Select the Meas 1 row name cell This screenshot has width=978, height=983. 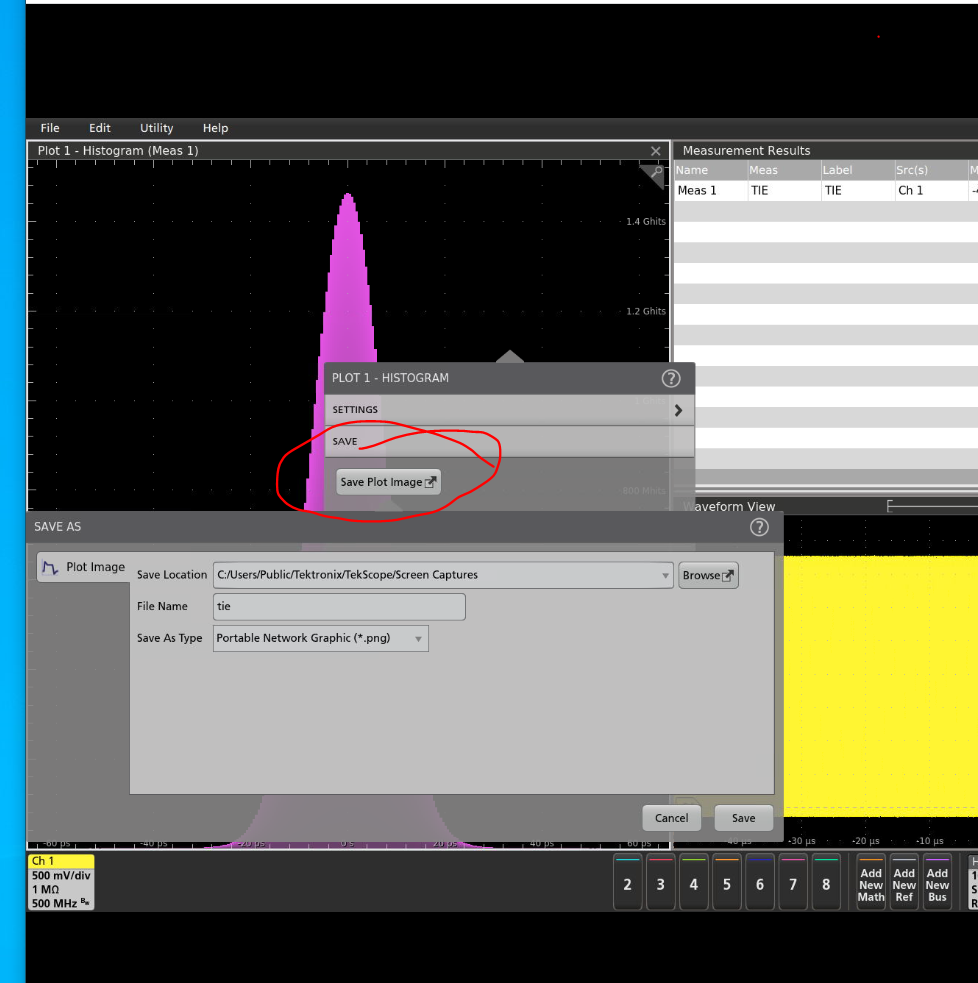point(711,191)
